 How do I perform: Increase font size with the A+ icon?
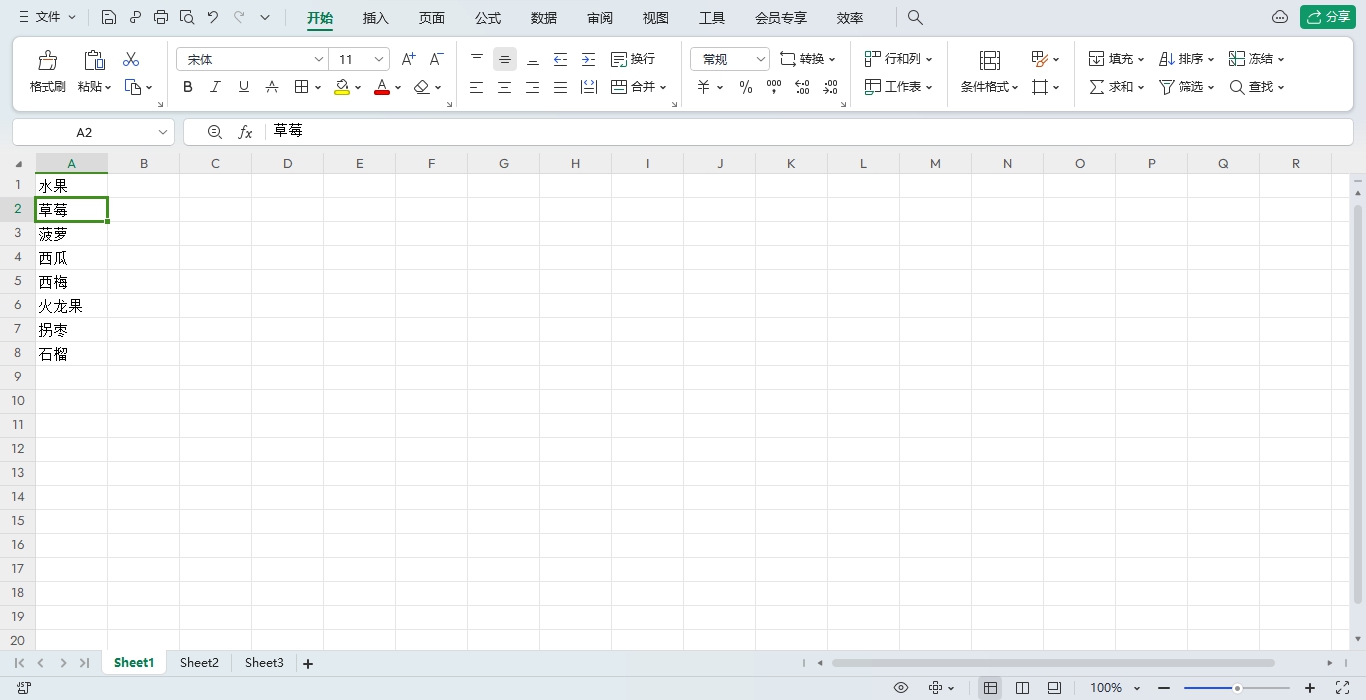pyautogui.click(x=408, y=59)
